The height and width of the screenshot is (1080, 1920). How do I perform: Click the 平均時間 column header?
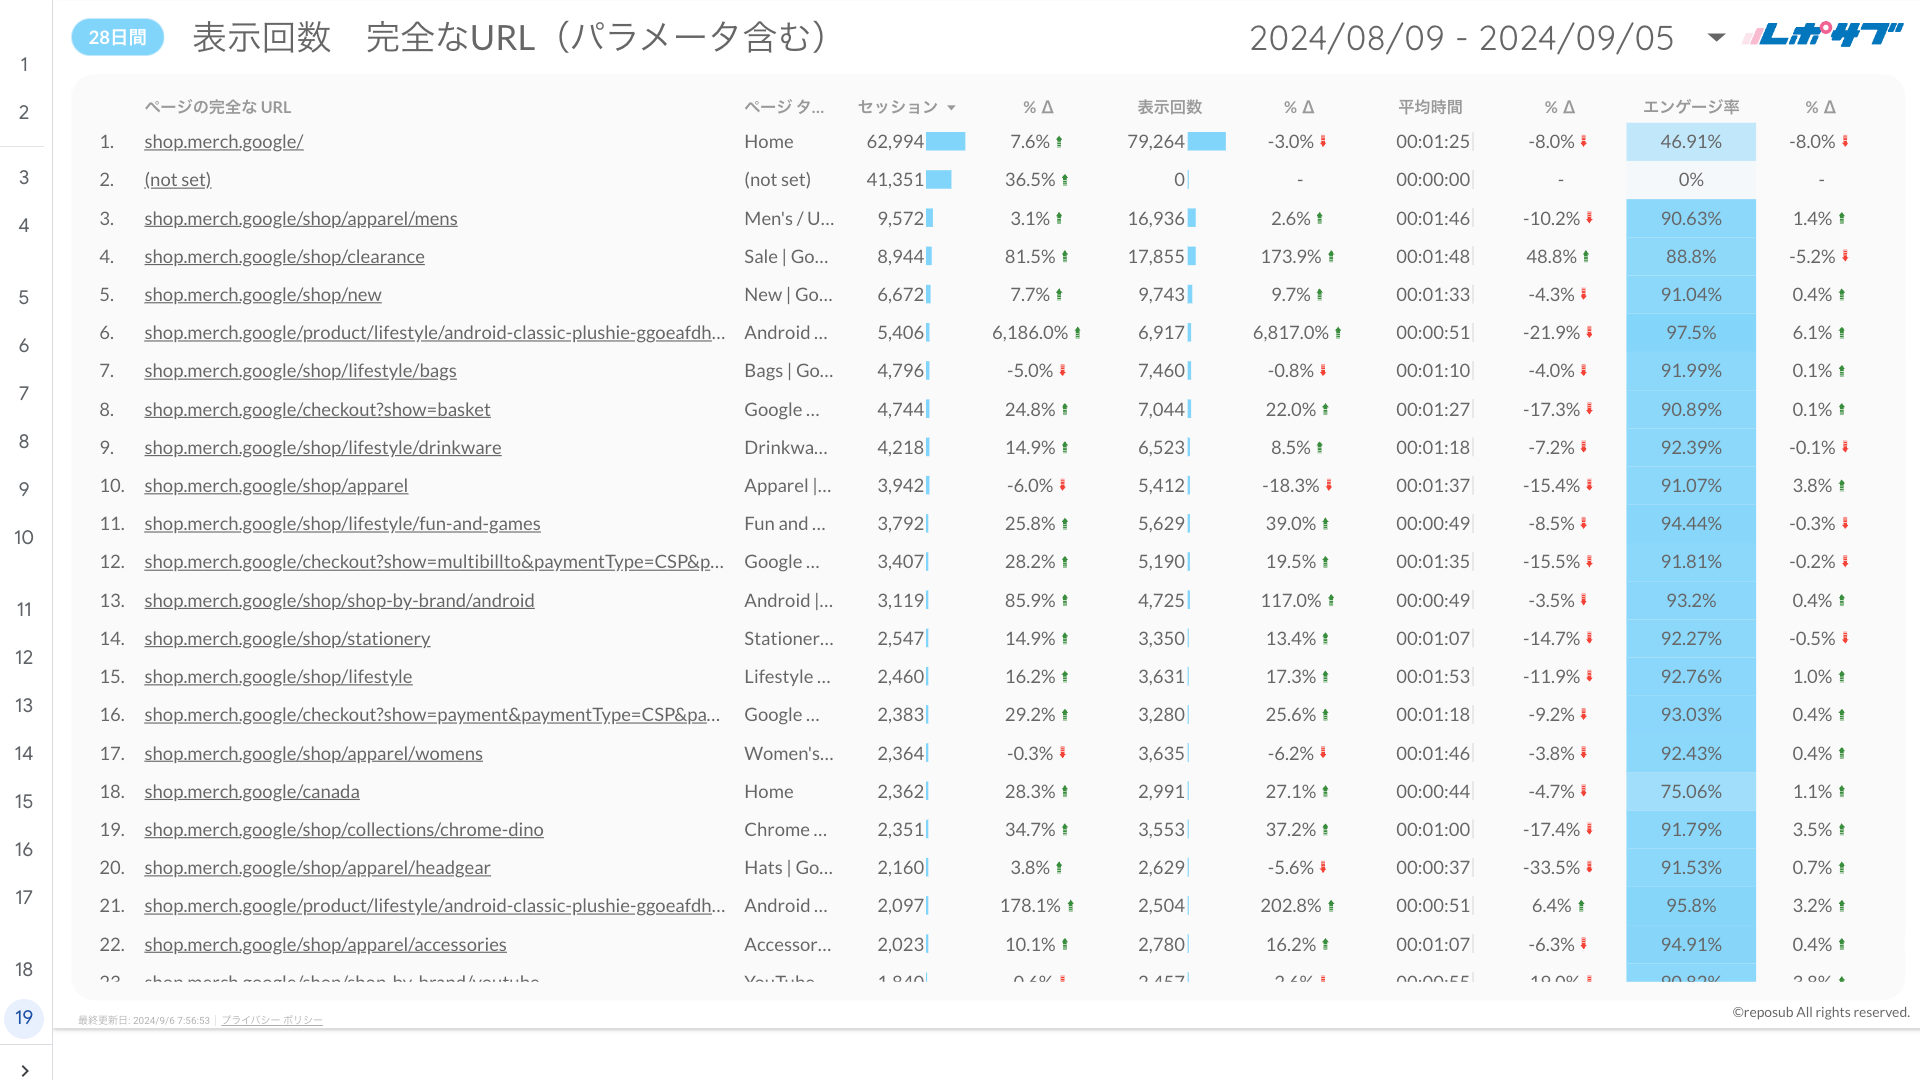[1430, 107]
